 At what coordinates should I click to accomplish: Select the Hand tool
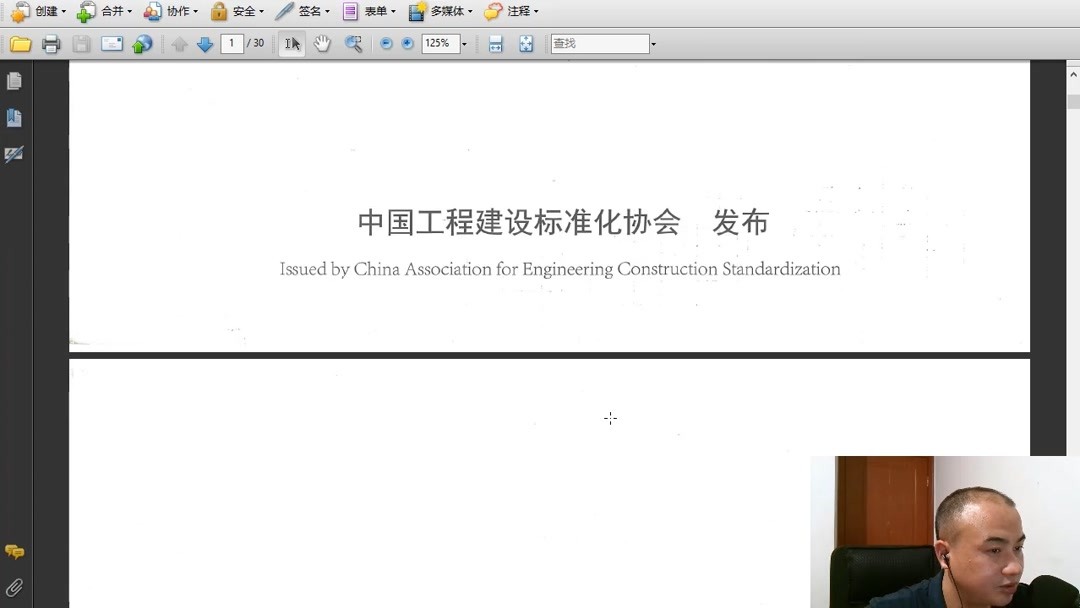coord(321,43)
